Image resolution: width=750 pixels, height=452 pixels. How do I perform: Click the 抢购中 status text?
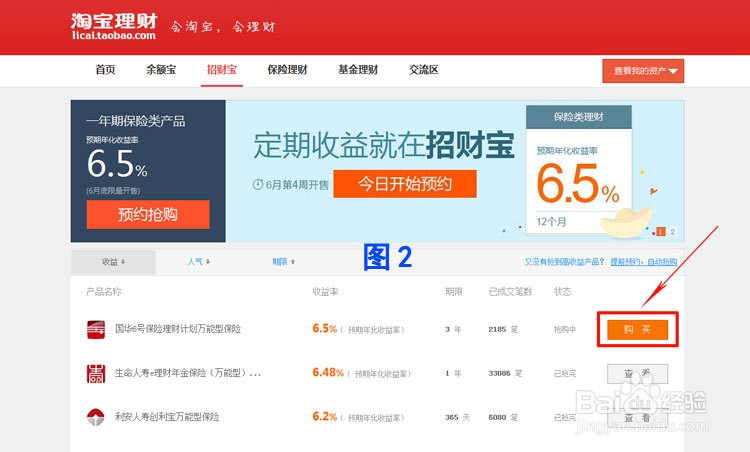(564, 330)
